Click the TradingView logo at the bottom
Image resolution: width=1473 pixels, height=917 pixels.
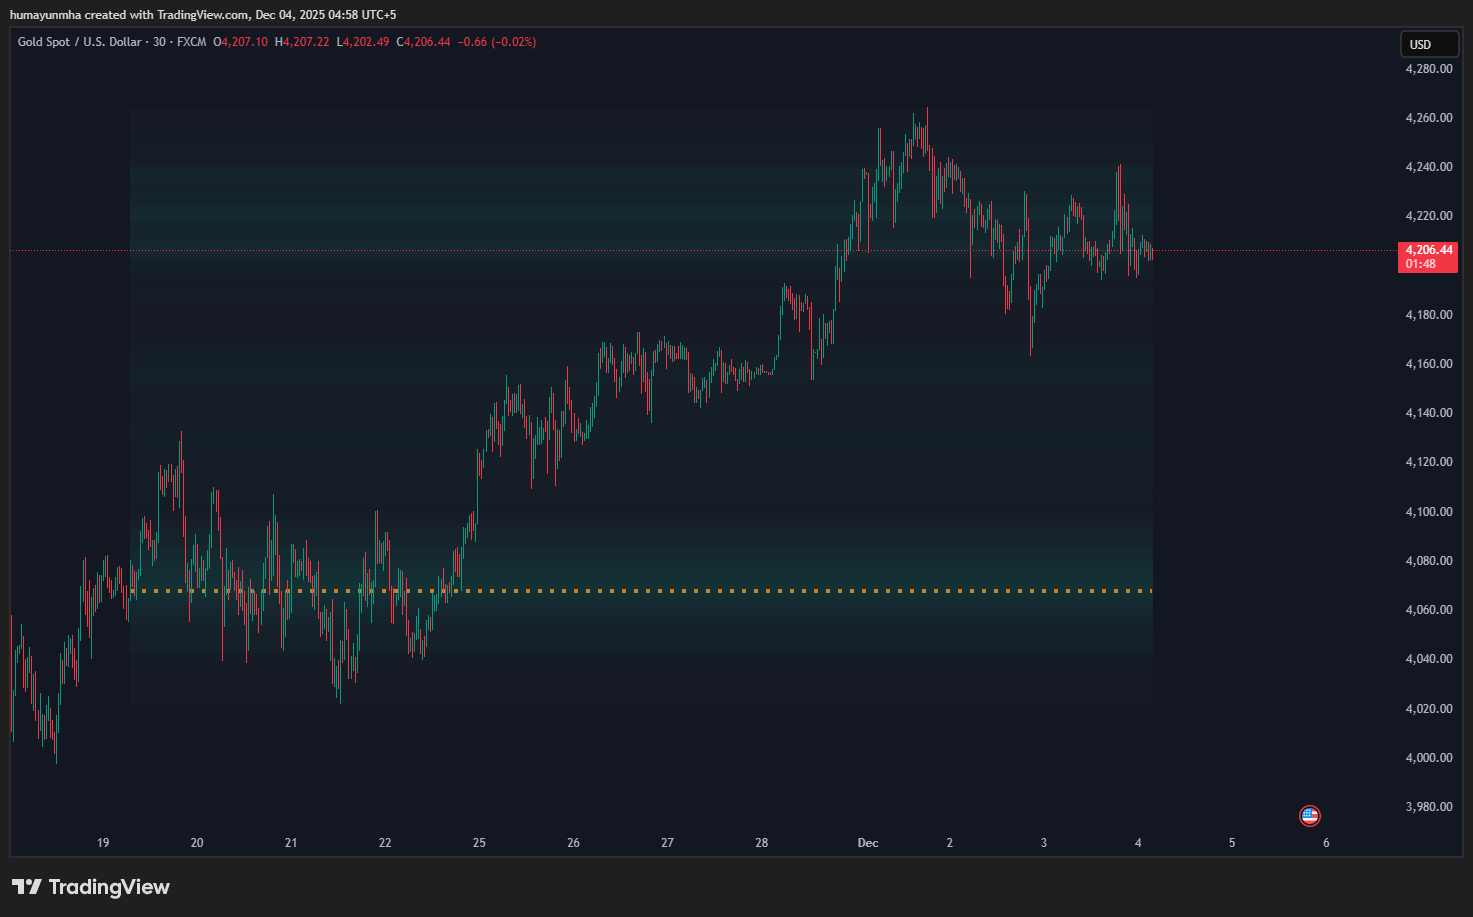(91, 887)
